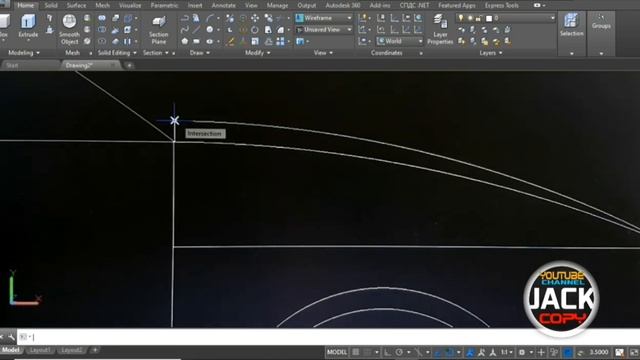Open the Unsaved View dropdown

point(324,30)
